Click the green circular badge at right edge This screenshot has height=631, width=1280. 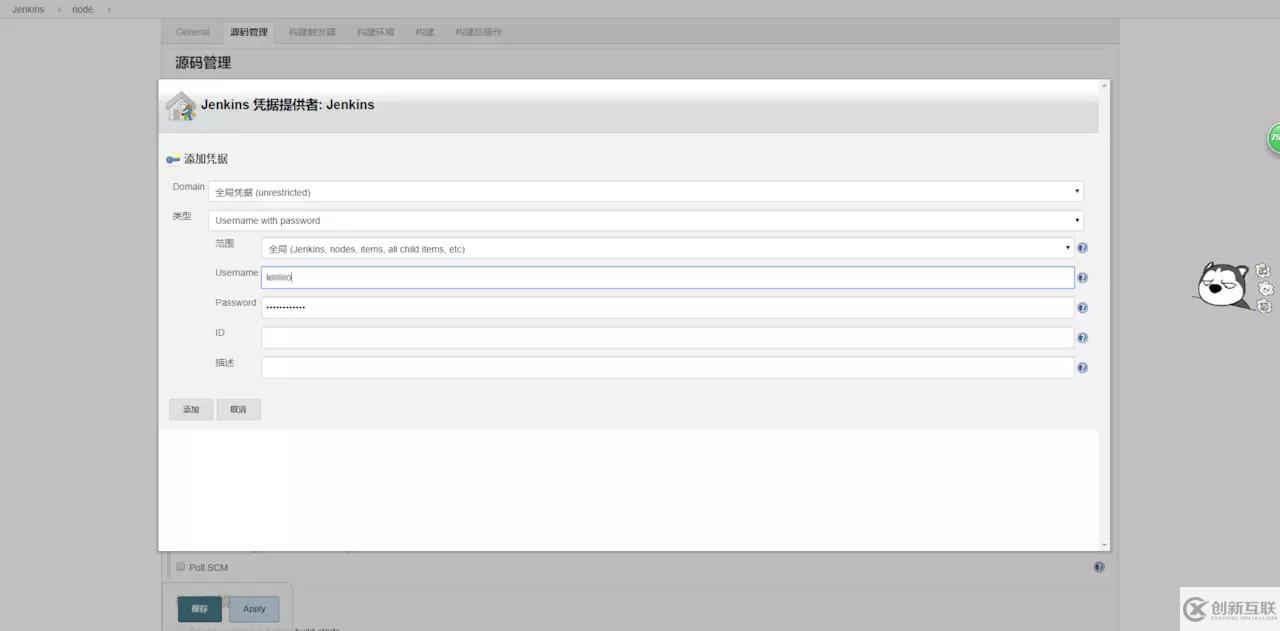click(x=1274, y=138)
